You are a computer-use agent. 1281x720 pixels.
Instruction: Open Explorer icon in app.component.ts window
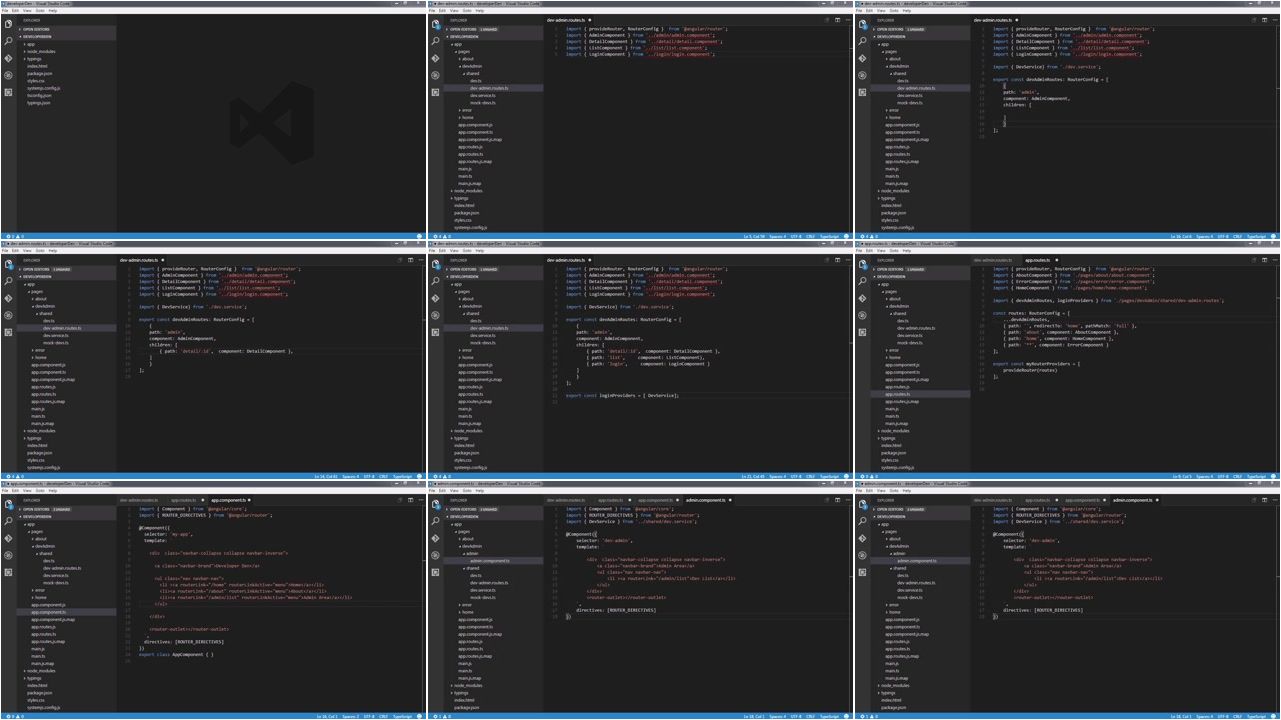8,504
